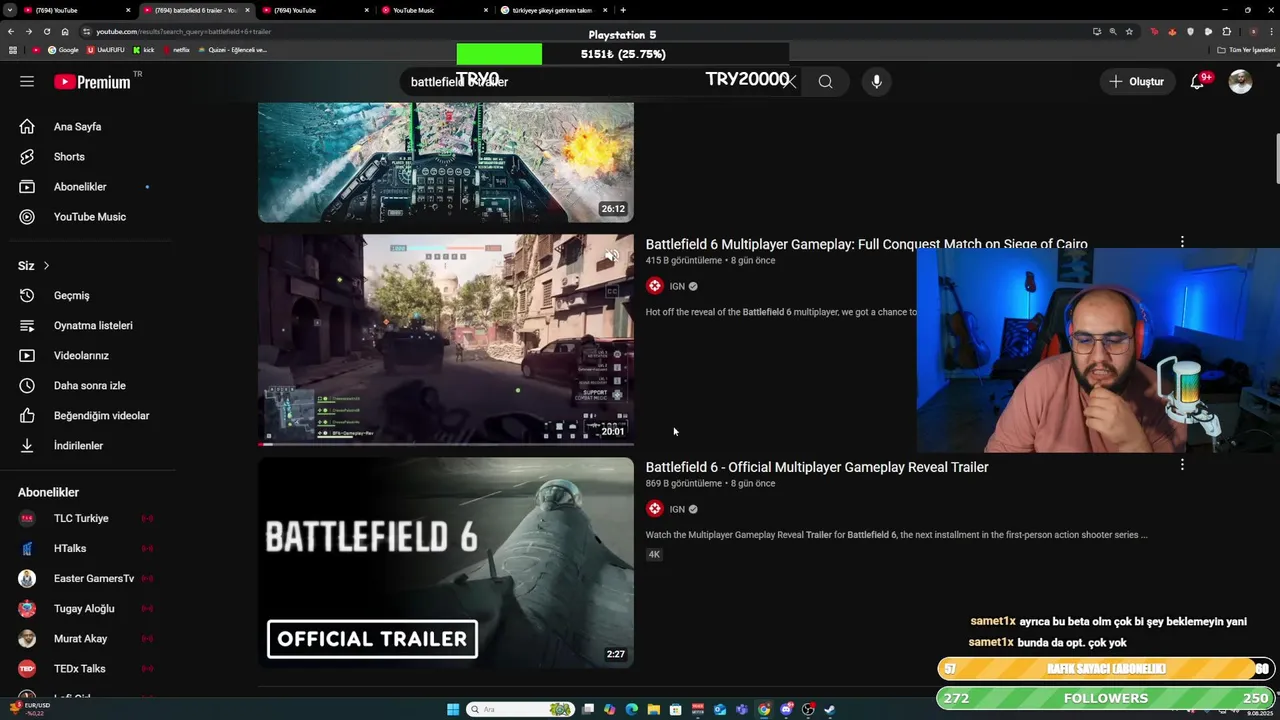Open the Oluştur create button
Viewport: 1280px width, 720px height.
(x=1137, y=82)
